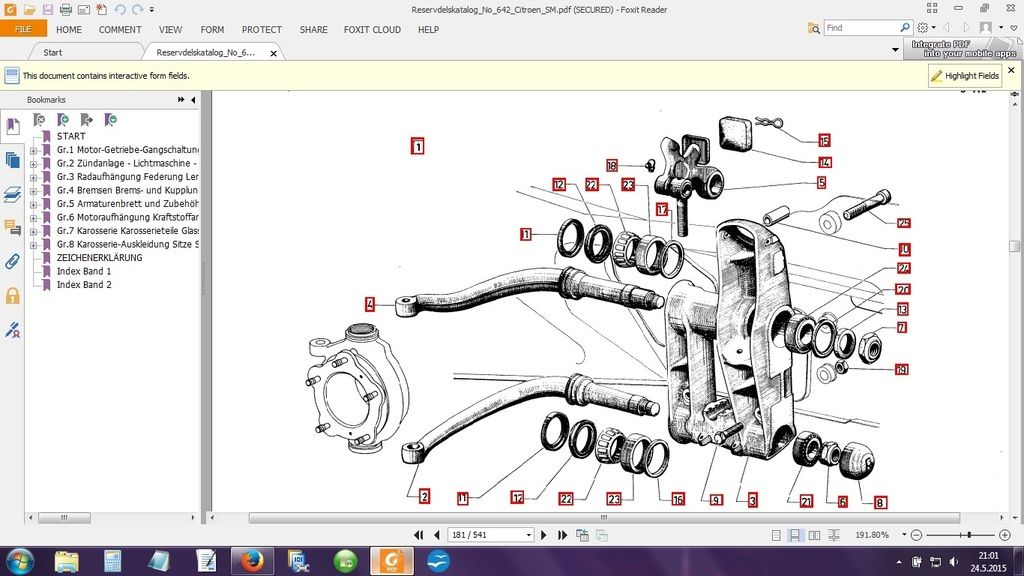Viewport: 1024px width, 576px height.
Task: Expand the Gr.1 Motor-Getriebe bookmark
Action: pos(33,150)
